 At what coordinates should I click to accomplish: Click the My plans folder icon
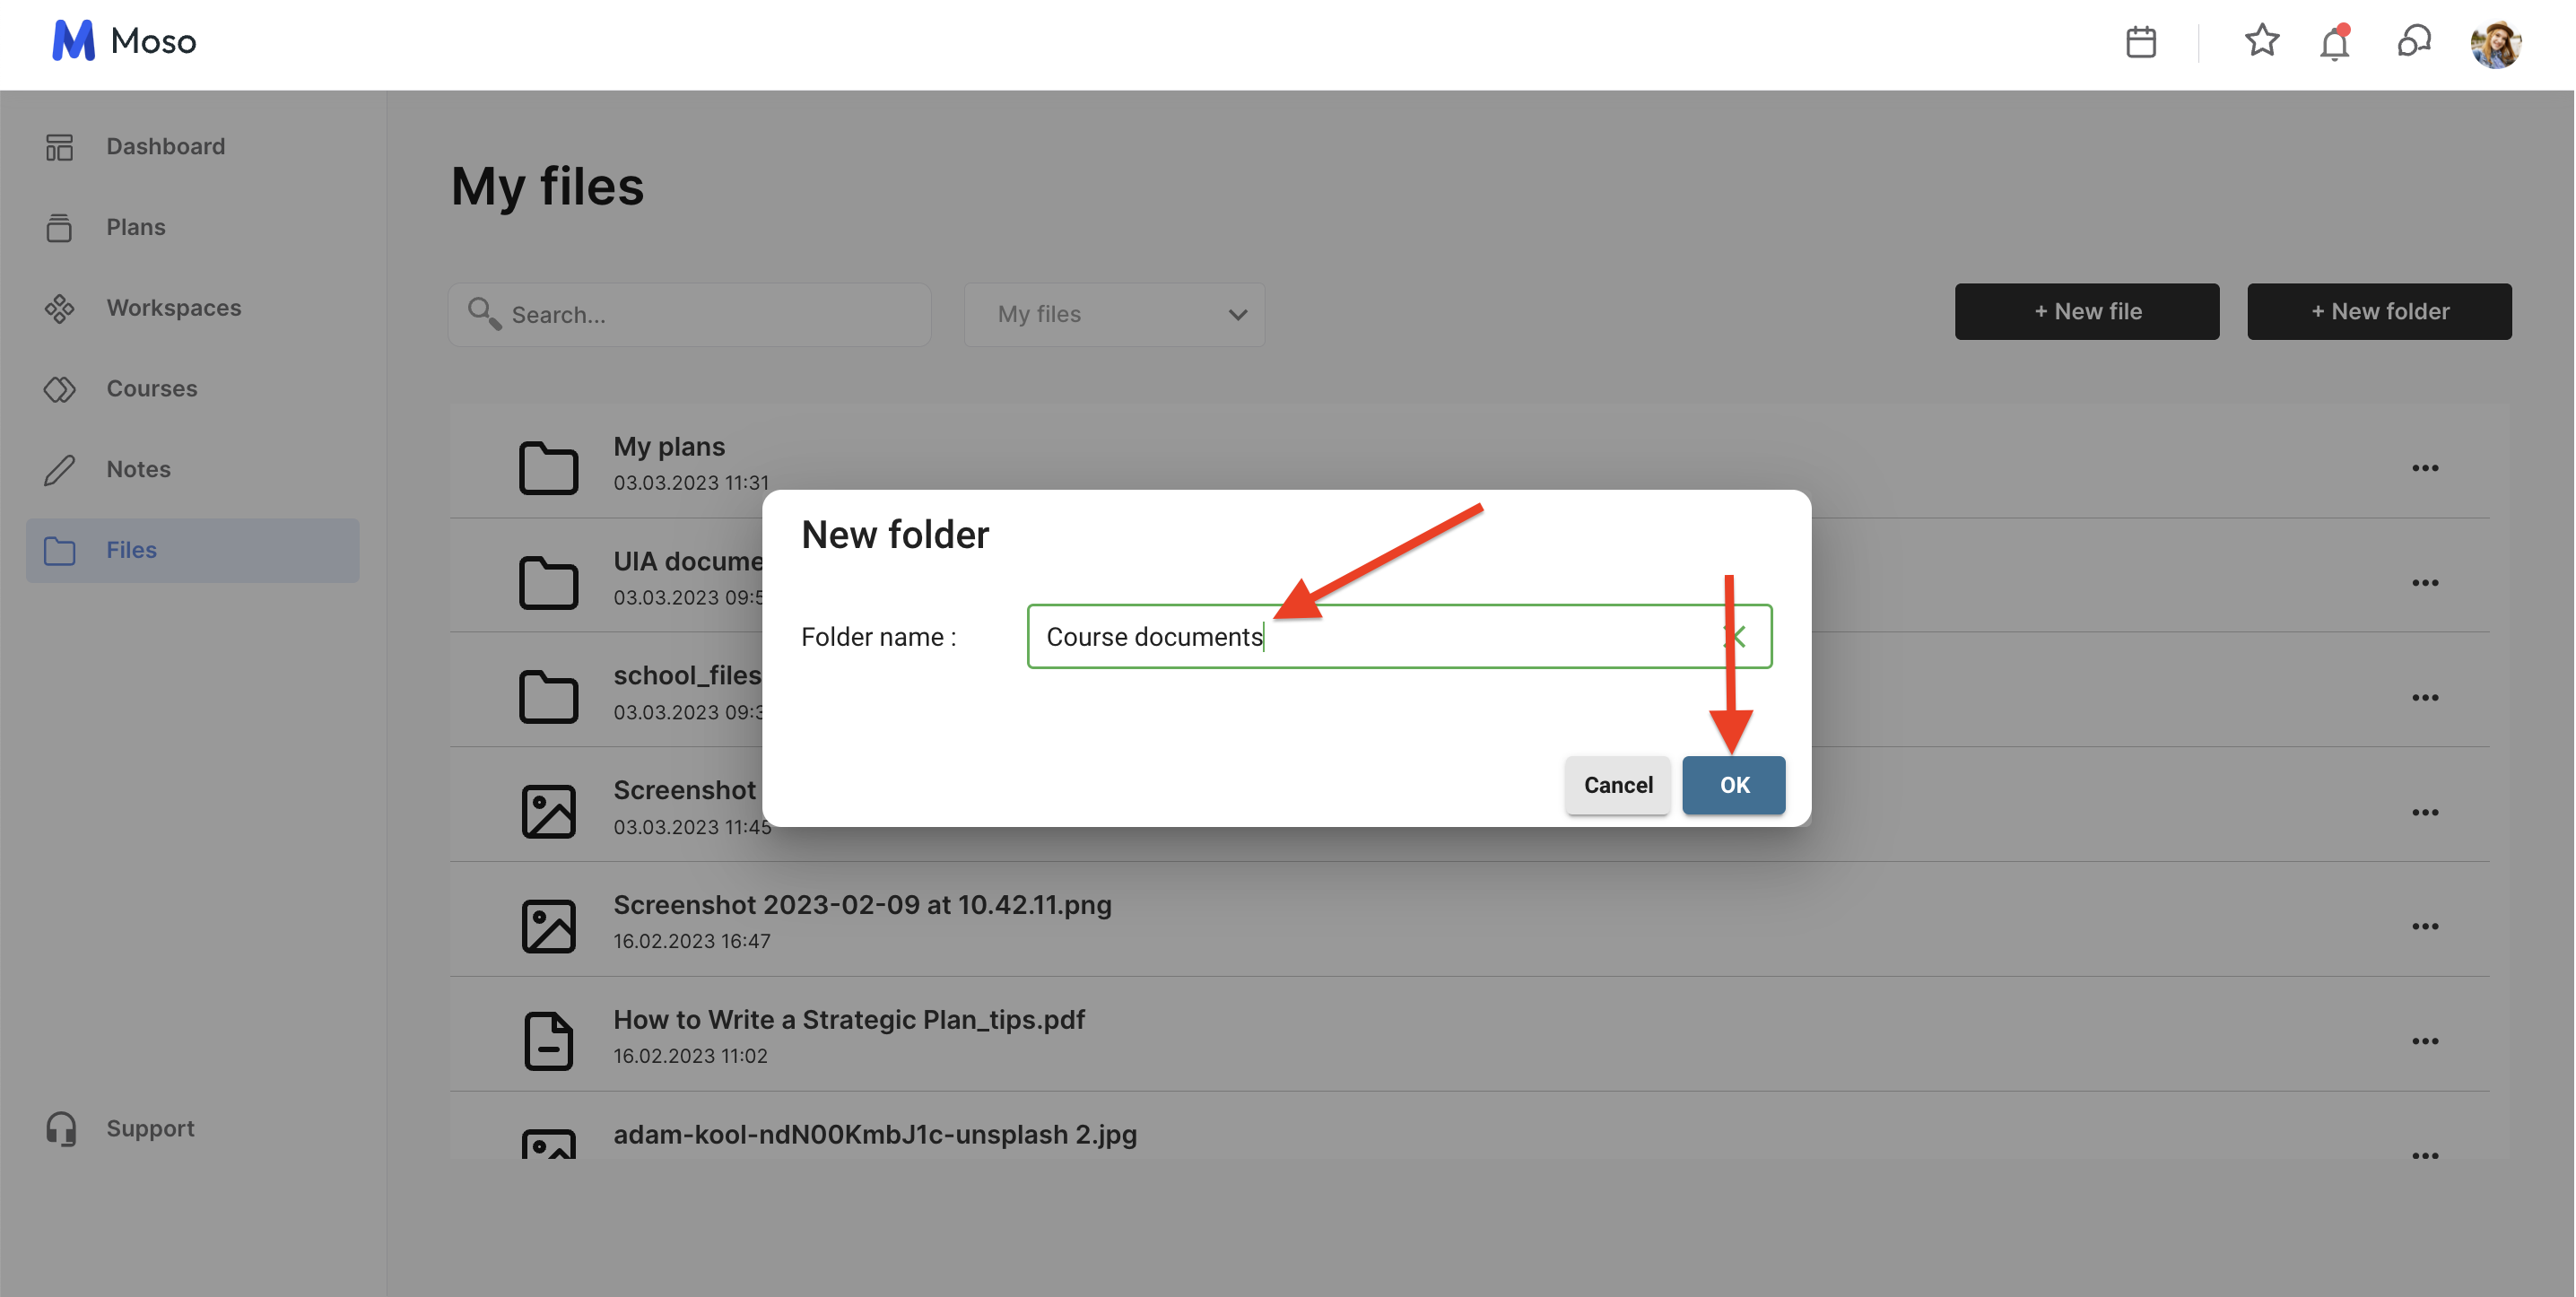(548, 466)
